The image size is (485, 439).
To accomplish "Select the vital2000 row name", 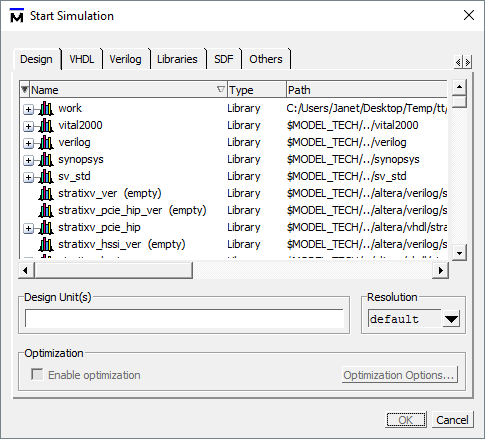I will 80,125.
